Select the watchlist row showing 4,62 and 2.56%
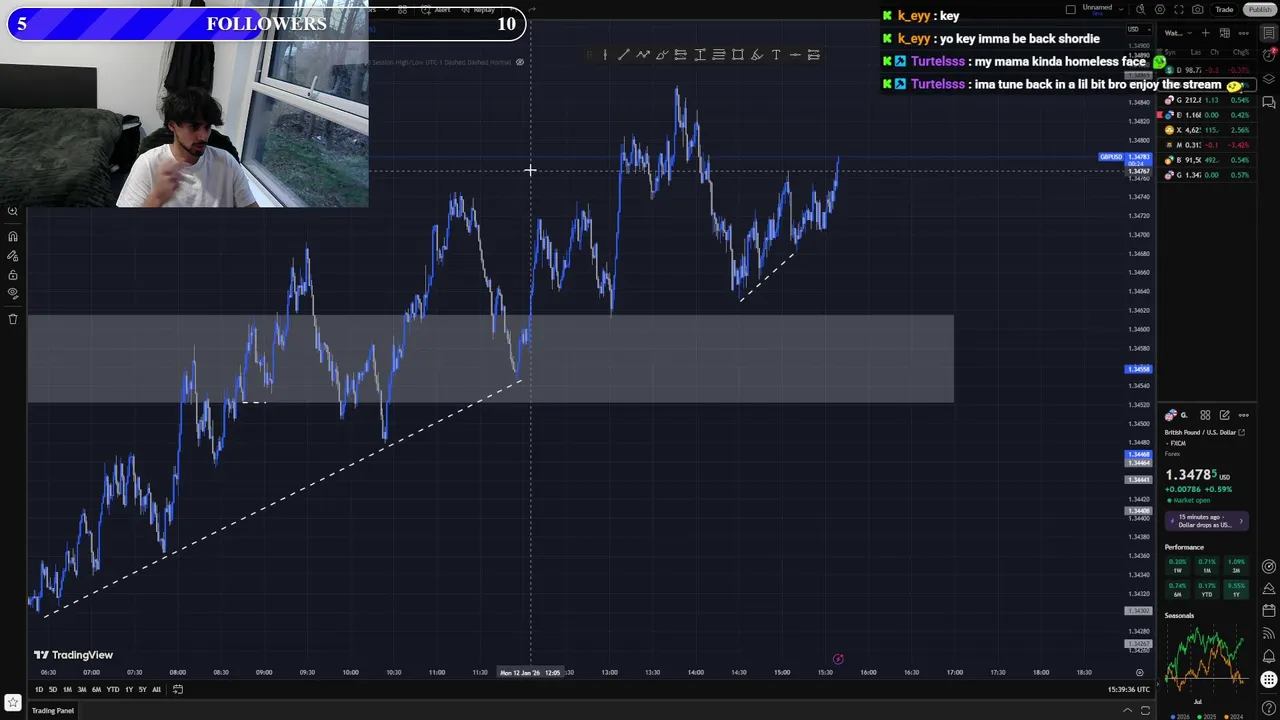This screenshot has height=720, width=1280. click(1207, 130)
